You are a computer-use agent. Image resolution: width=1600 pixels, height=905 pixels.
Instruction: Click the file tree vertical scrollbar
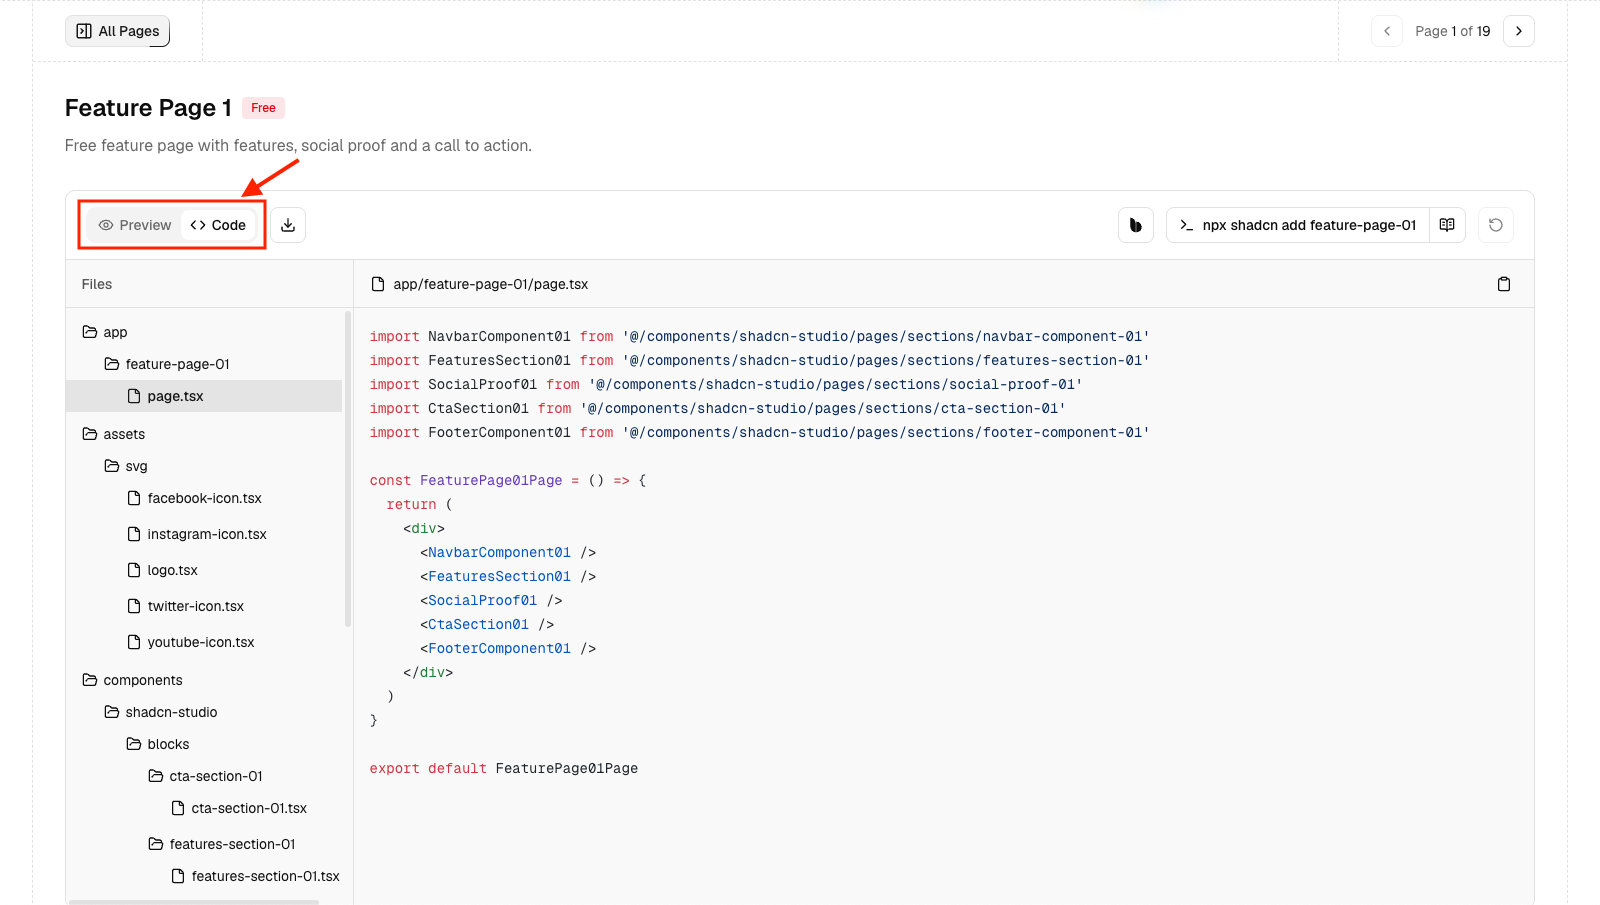point(348,469)
